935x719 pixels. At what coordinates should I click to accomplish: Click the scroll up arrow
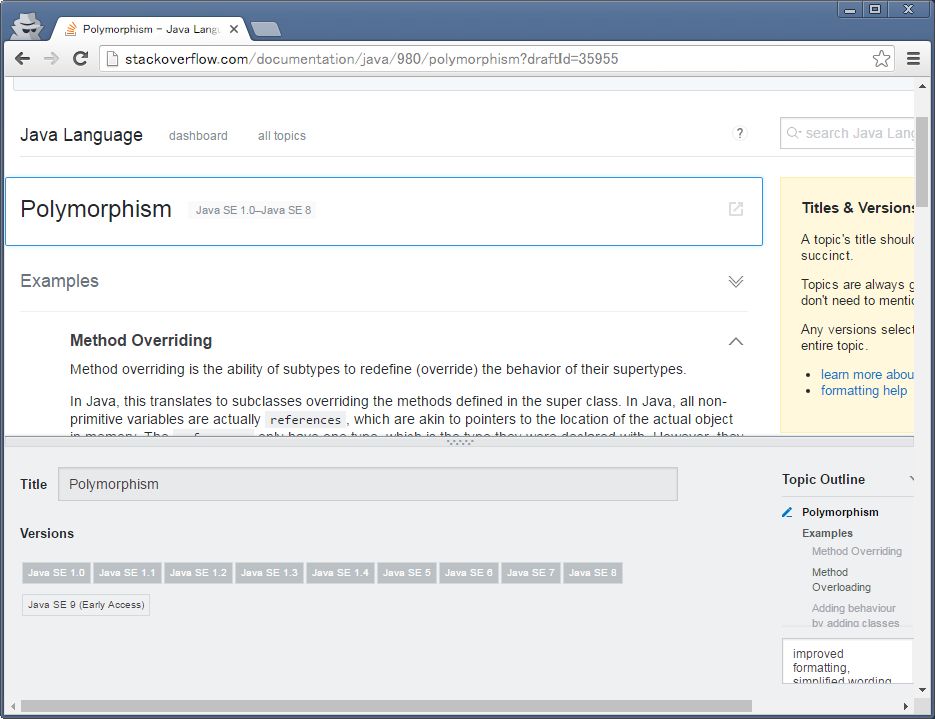(x=922, y=86)
